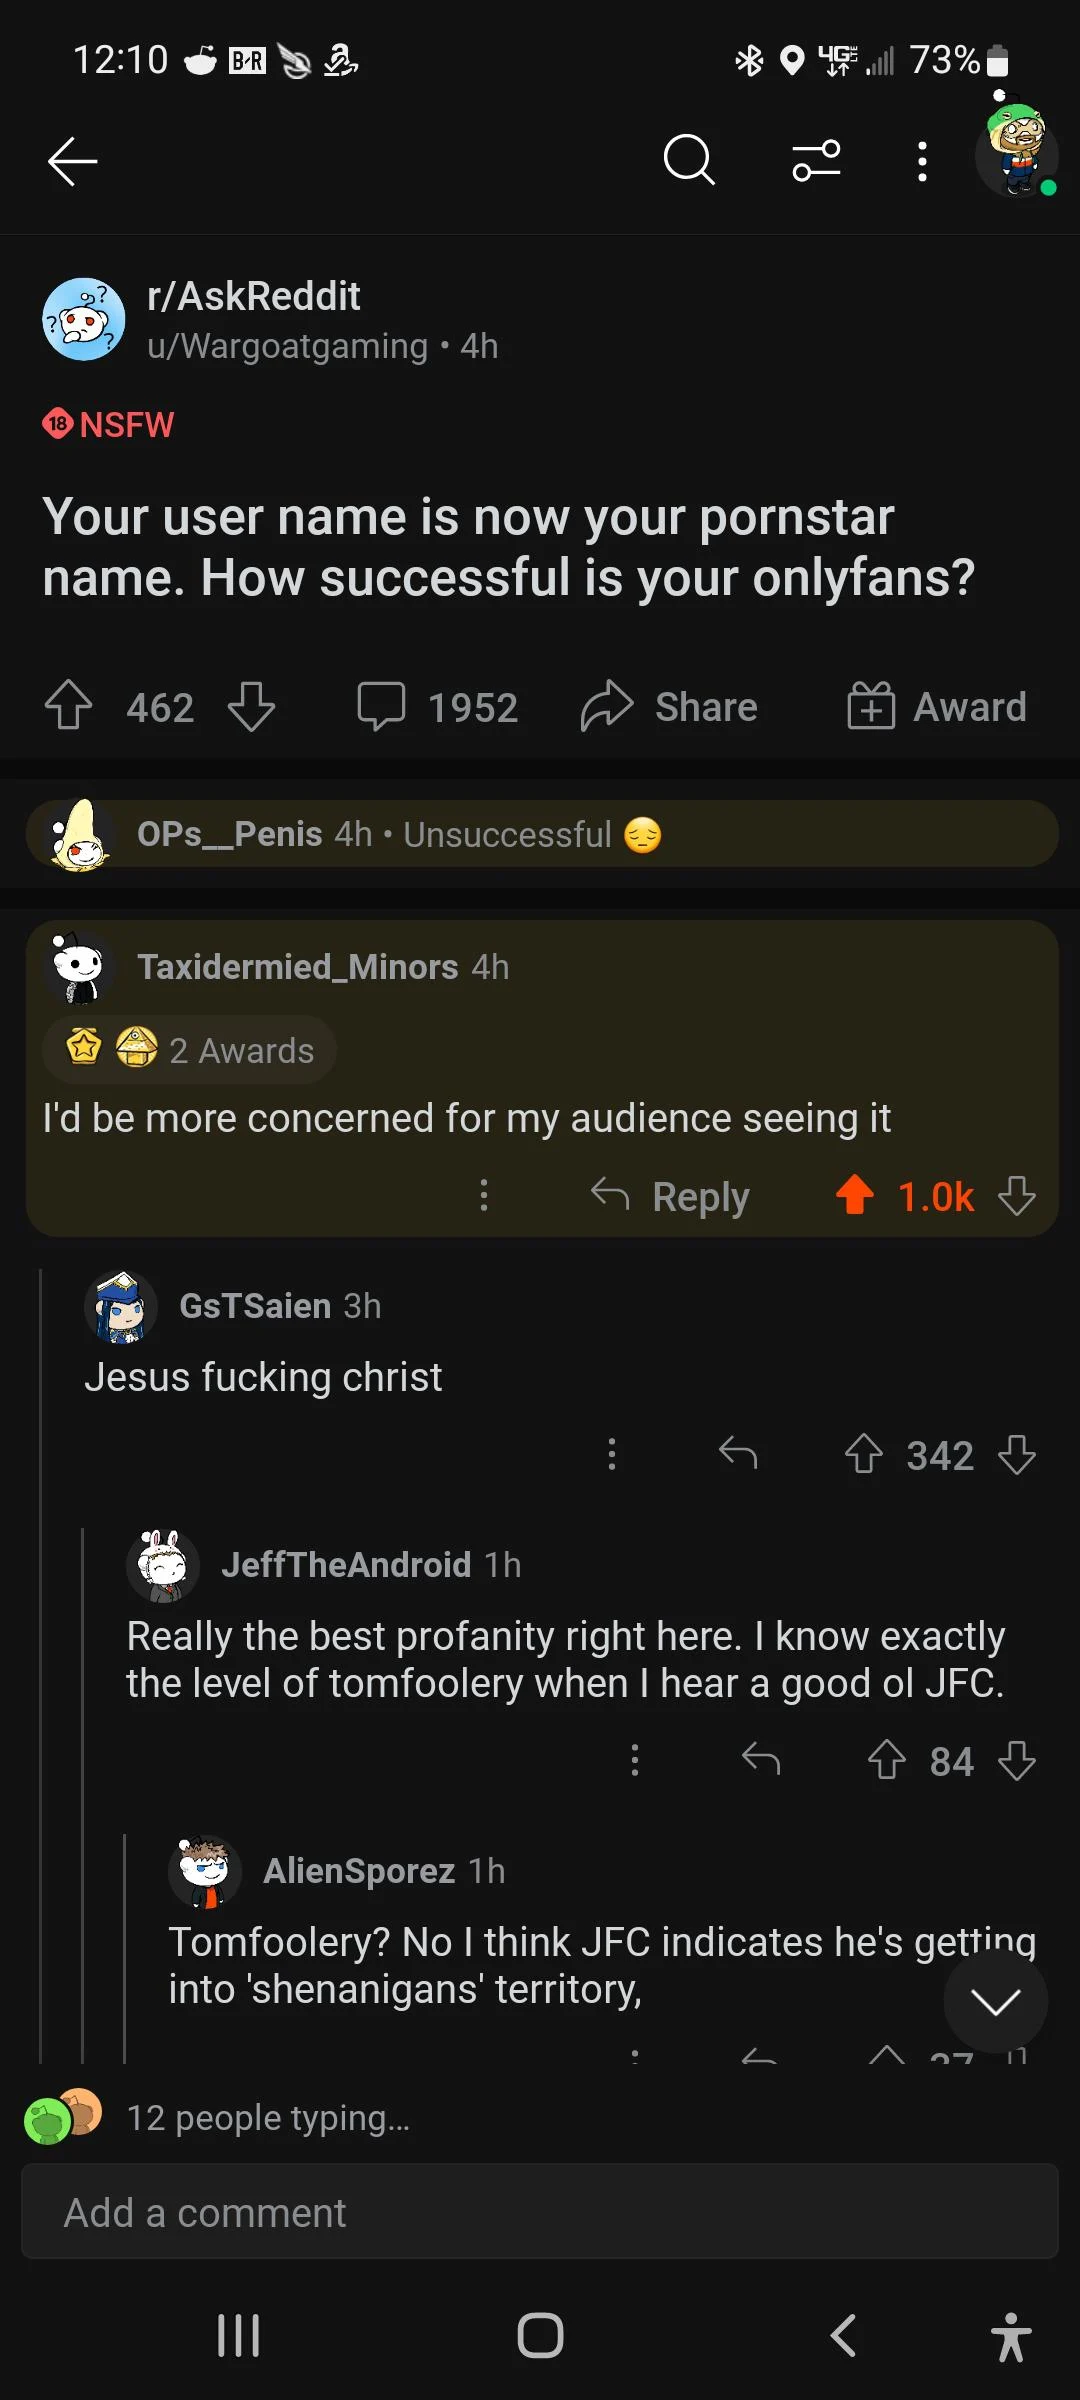Expand collapsed OPs__Penis comment
1080x2400 pixels.
click(540, 834)
